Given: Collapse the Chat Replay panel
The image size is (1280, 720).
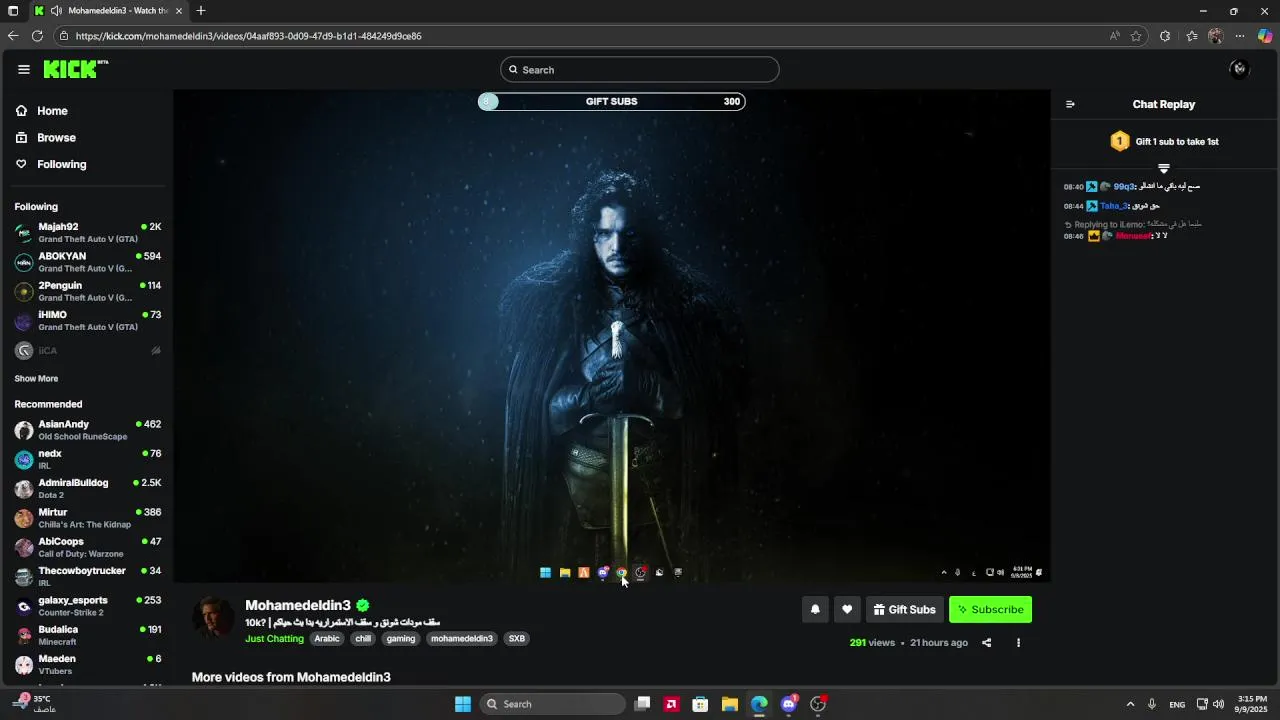Looking at the screenshot, I should [x=1070, y=104].
